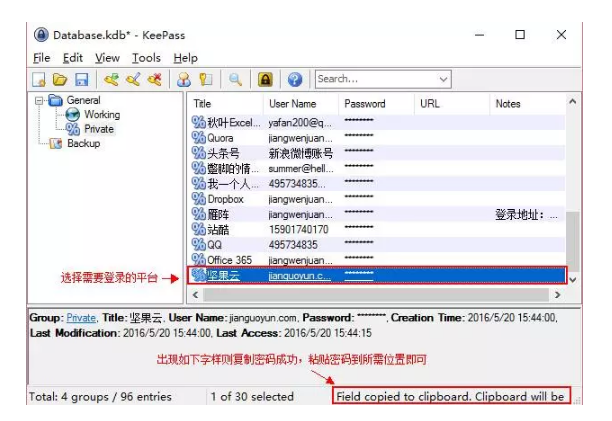Collapse the General tree node
Screen dimensions: 612x421
(x=39, y=101)
